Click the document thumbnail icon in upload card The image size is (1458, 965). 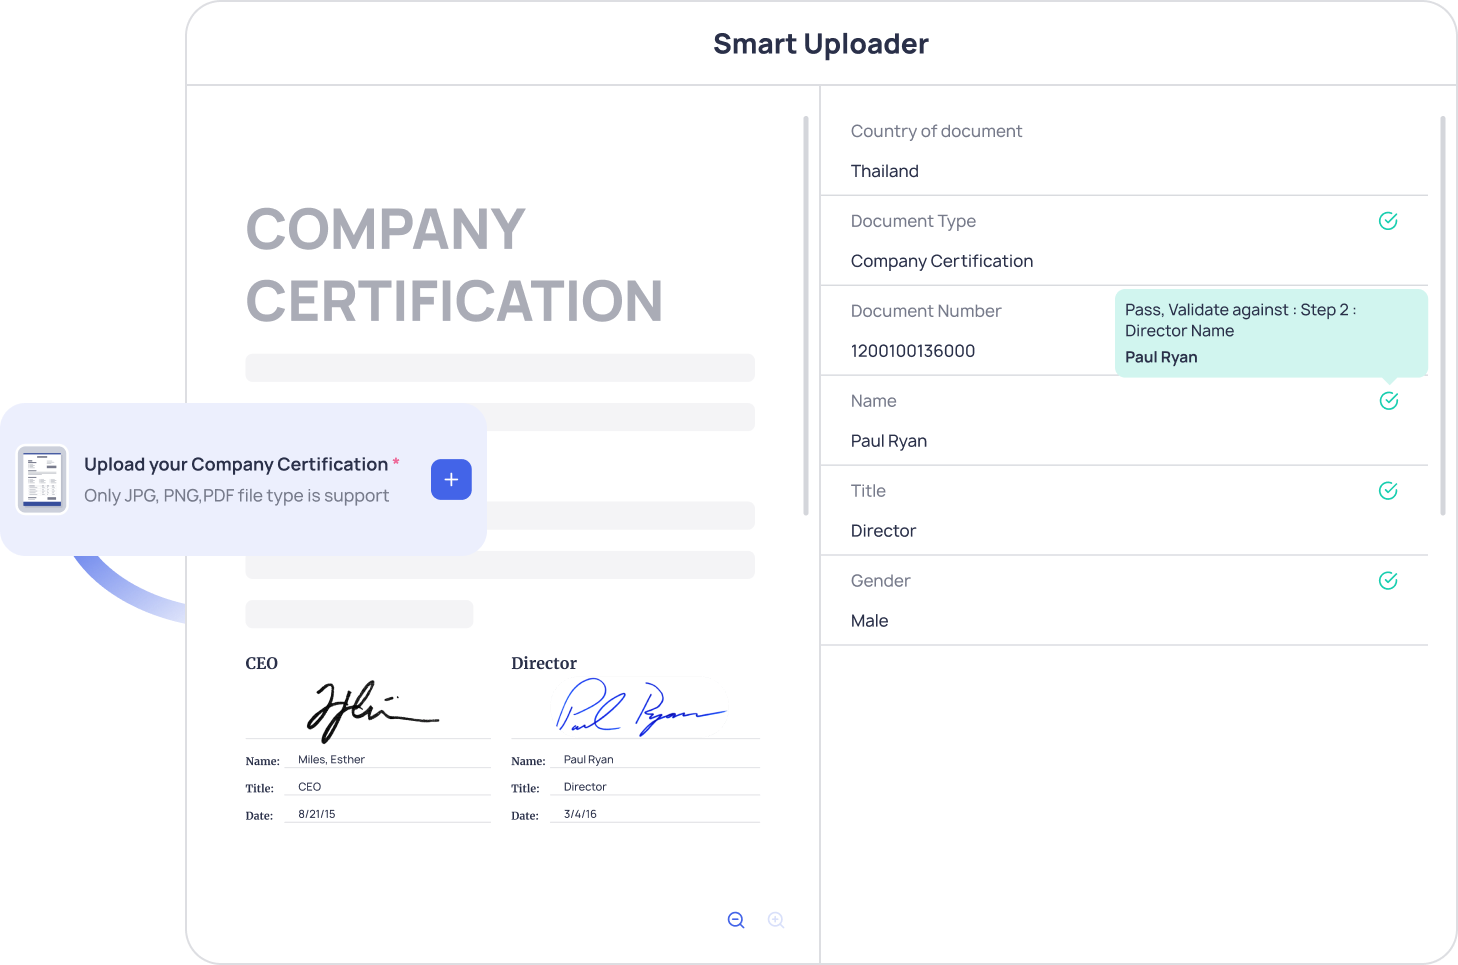[42, 479]
